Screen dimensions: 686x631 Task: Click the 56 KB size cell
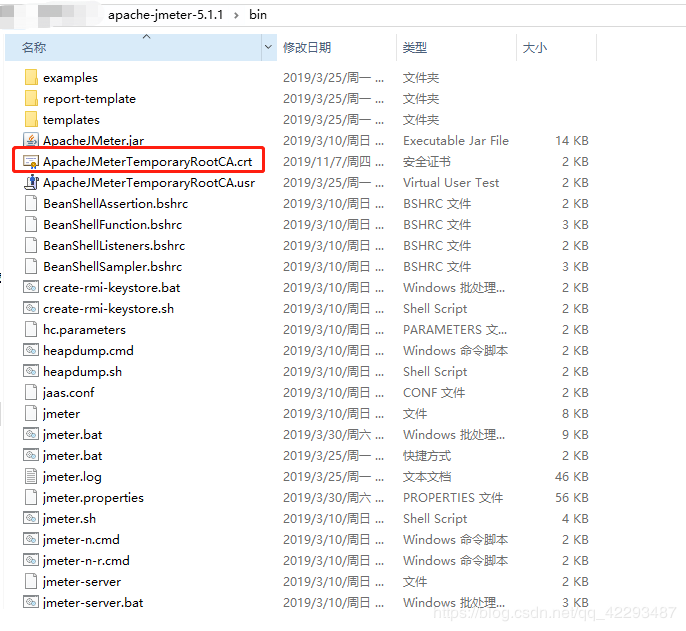(x=572, y=498)
